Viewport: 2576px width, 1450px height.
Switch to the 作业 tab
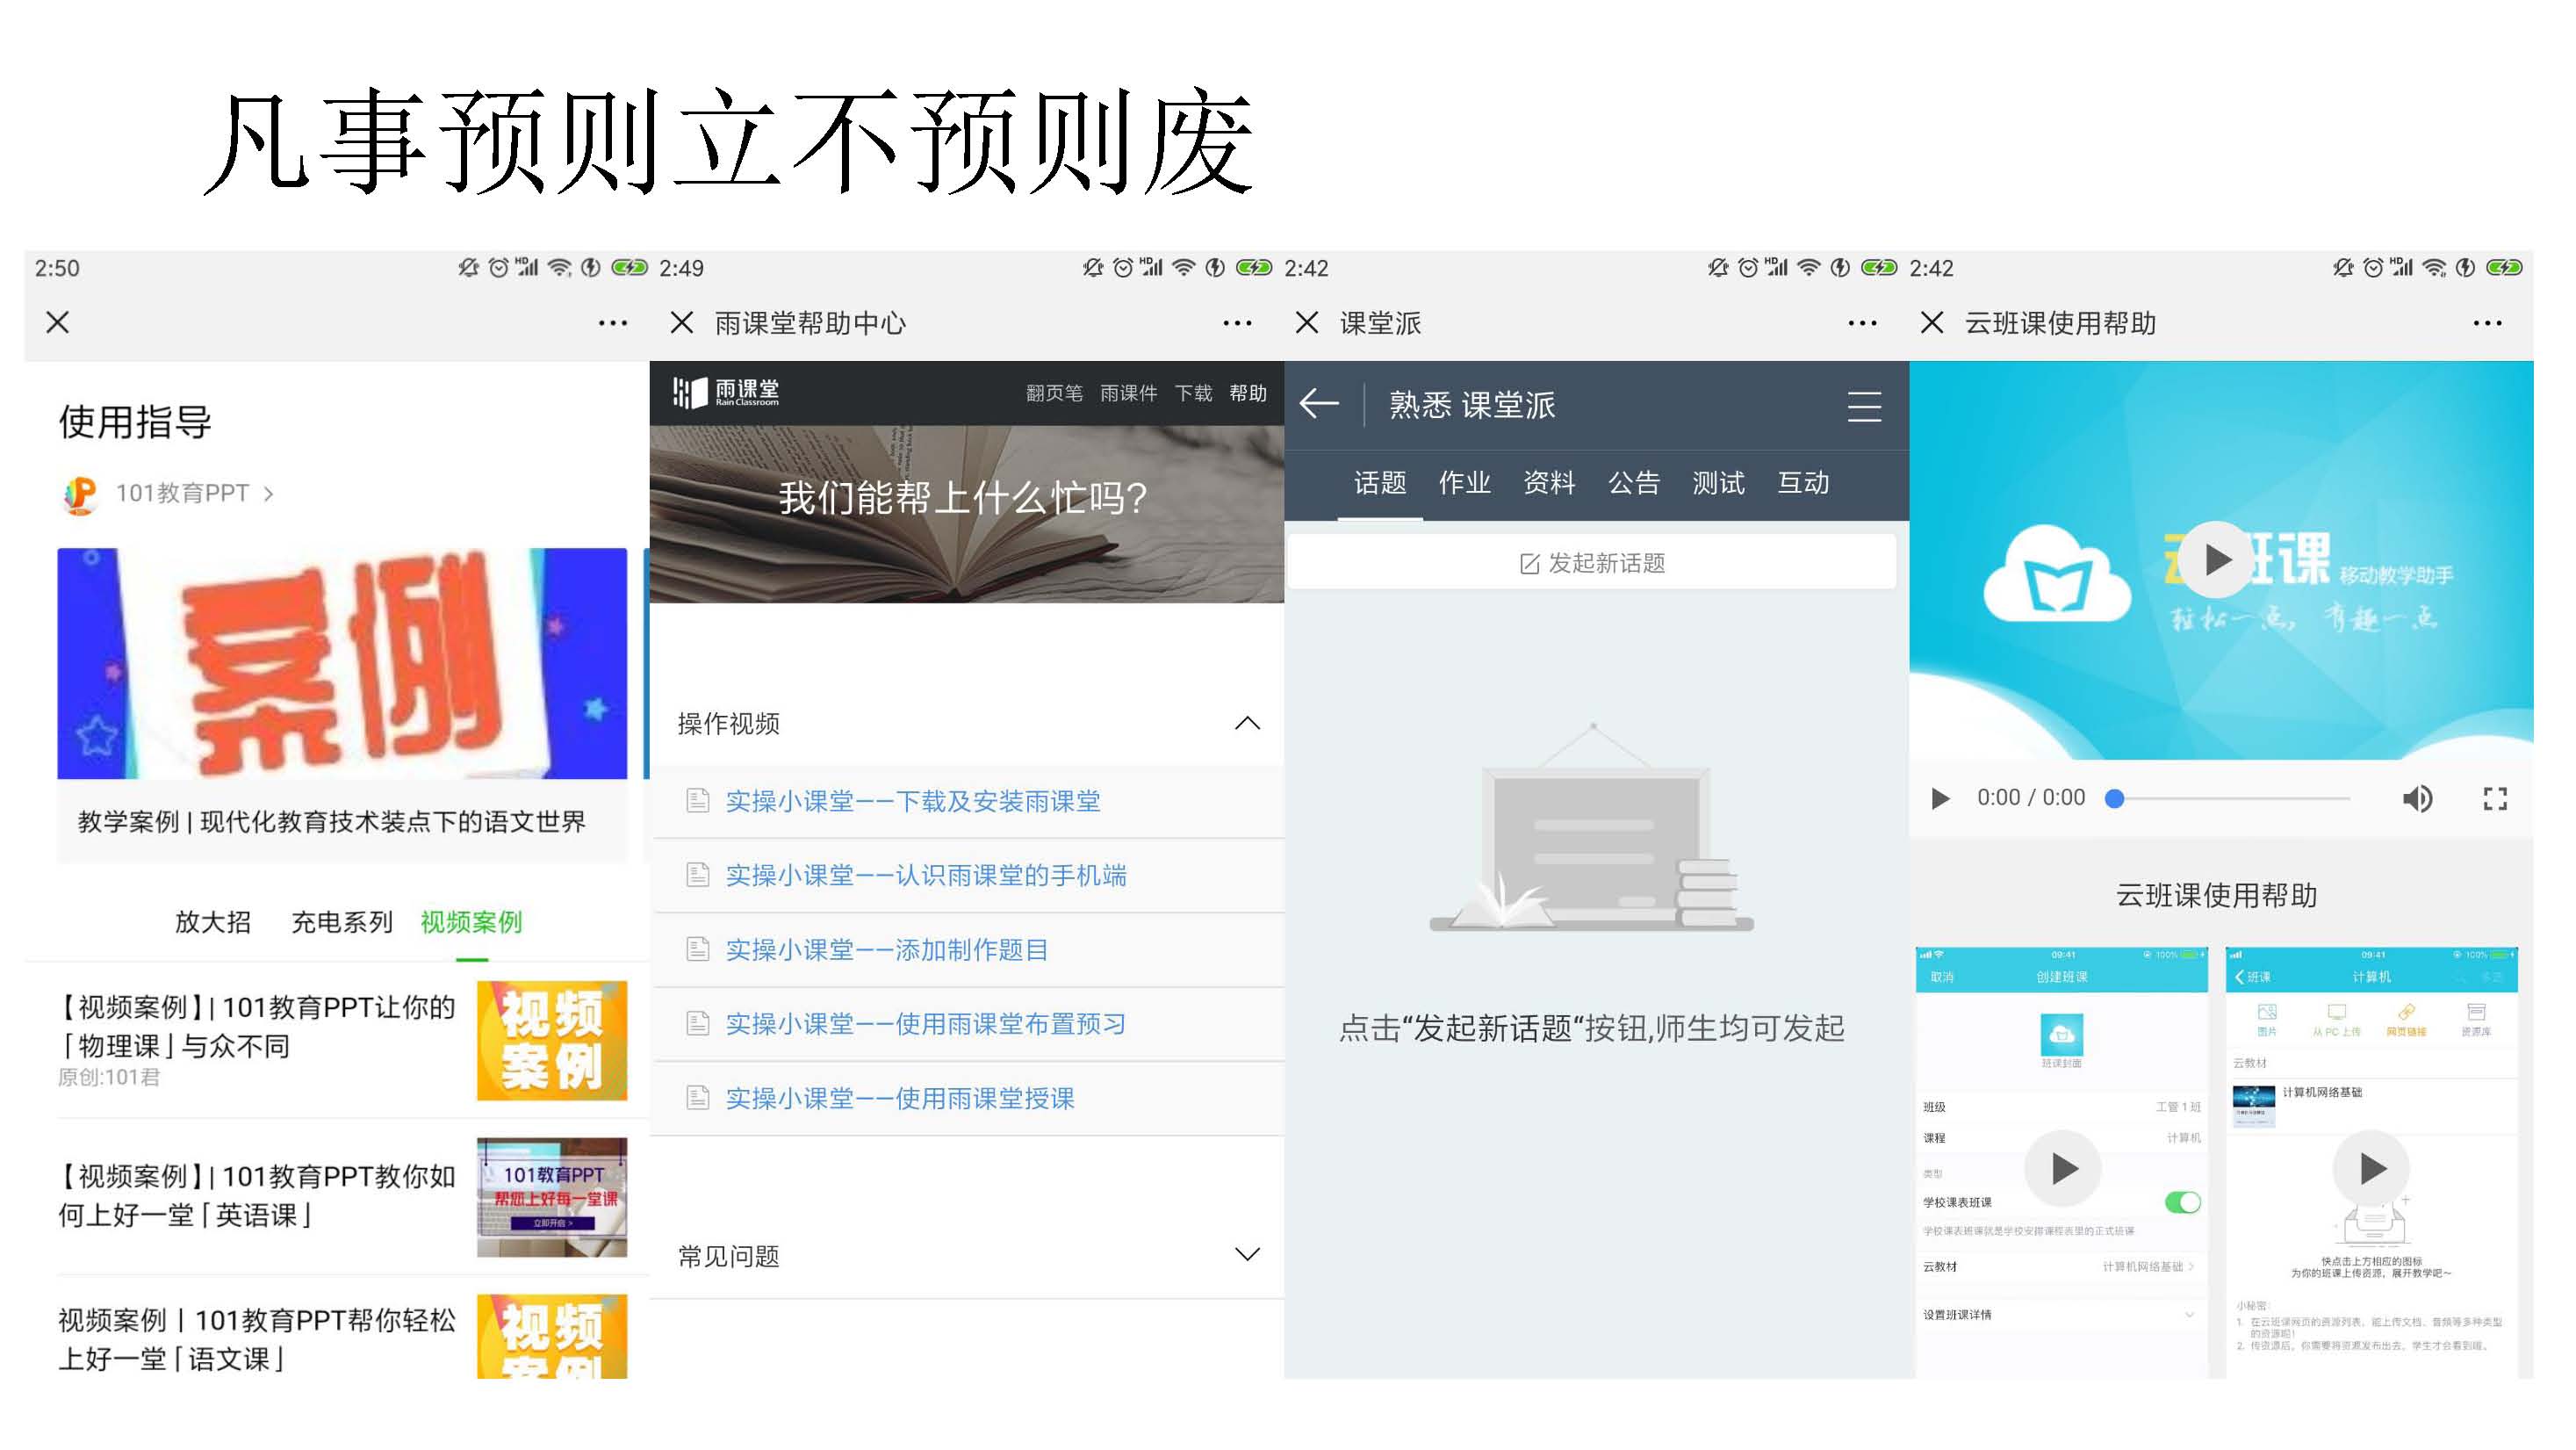1464,483
